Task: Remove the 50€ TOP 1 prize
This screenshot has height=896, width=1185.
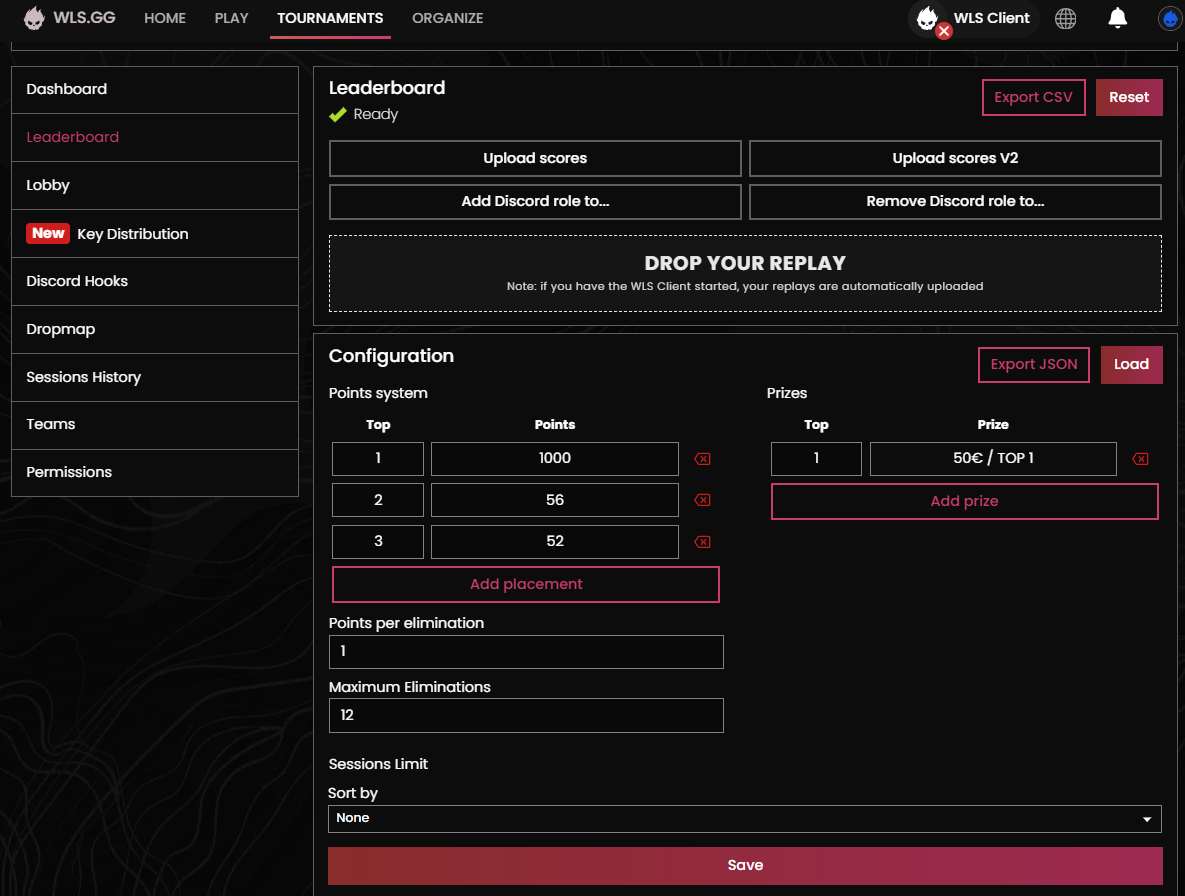Action: point(1140,458)
